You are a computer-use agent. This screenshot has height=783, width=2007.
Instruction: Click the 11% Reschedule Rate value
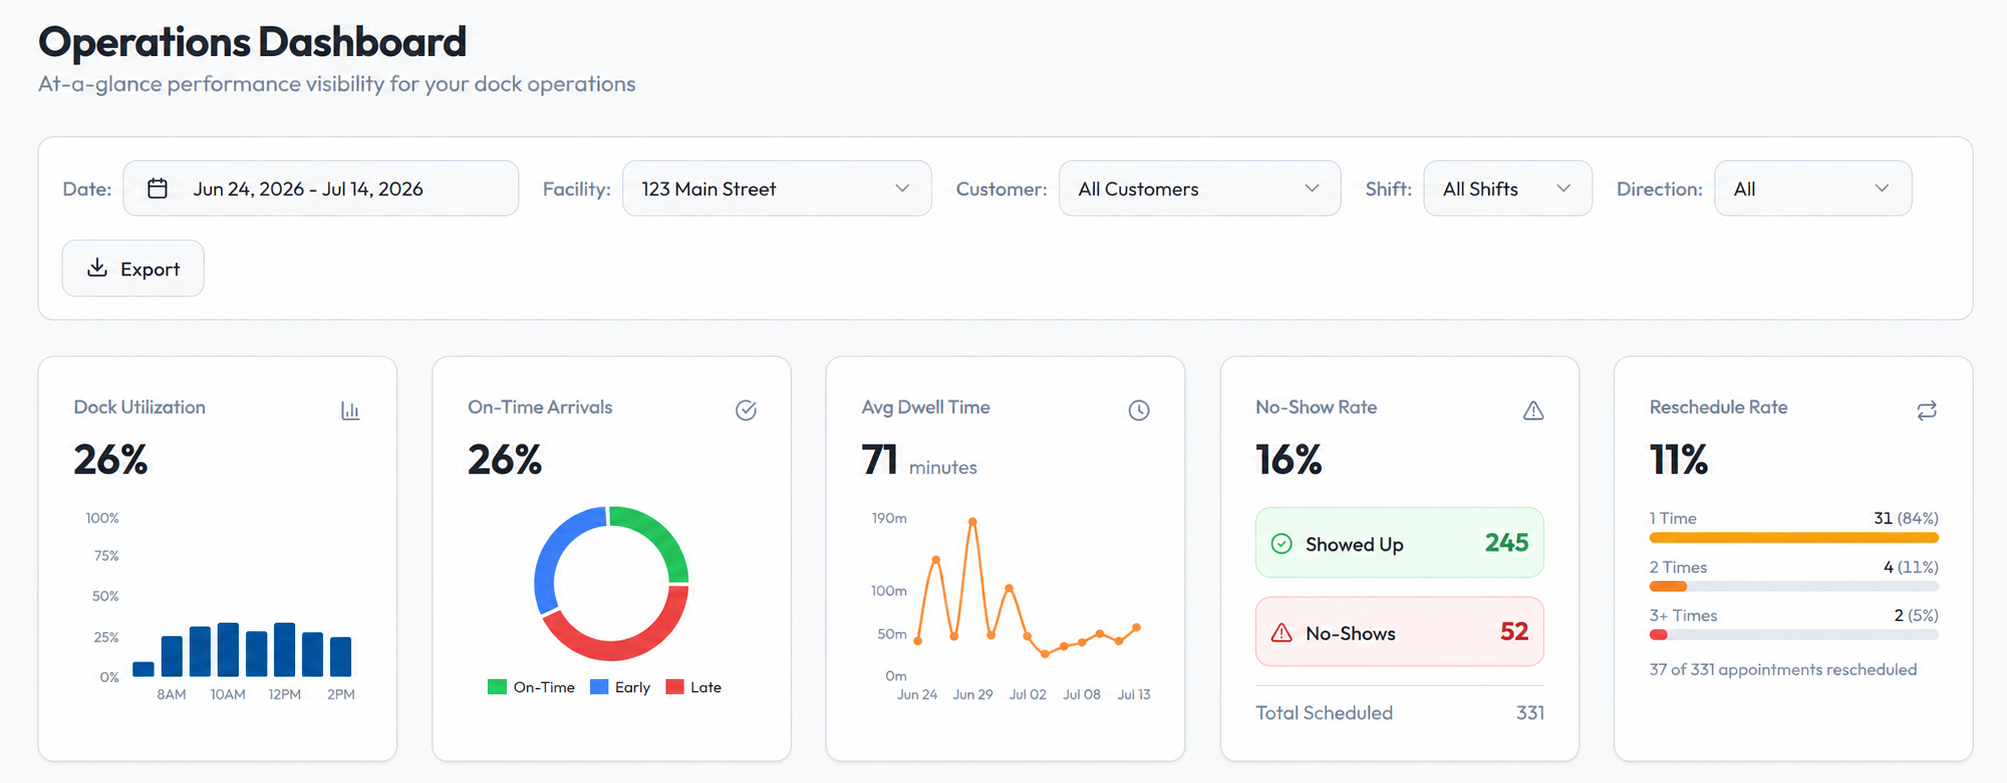[x=1679, y=460]
